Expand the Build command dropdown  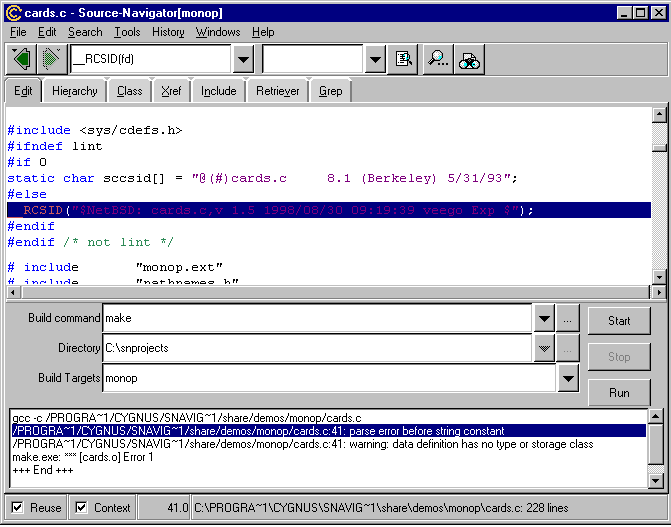pos(543,319)
